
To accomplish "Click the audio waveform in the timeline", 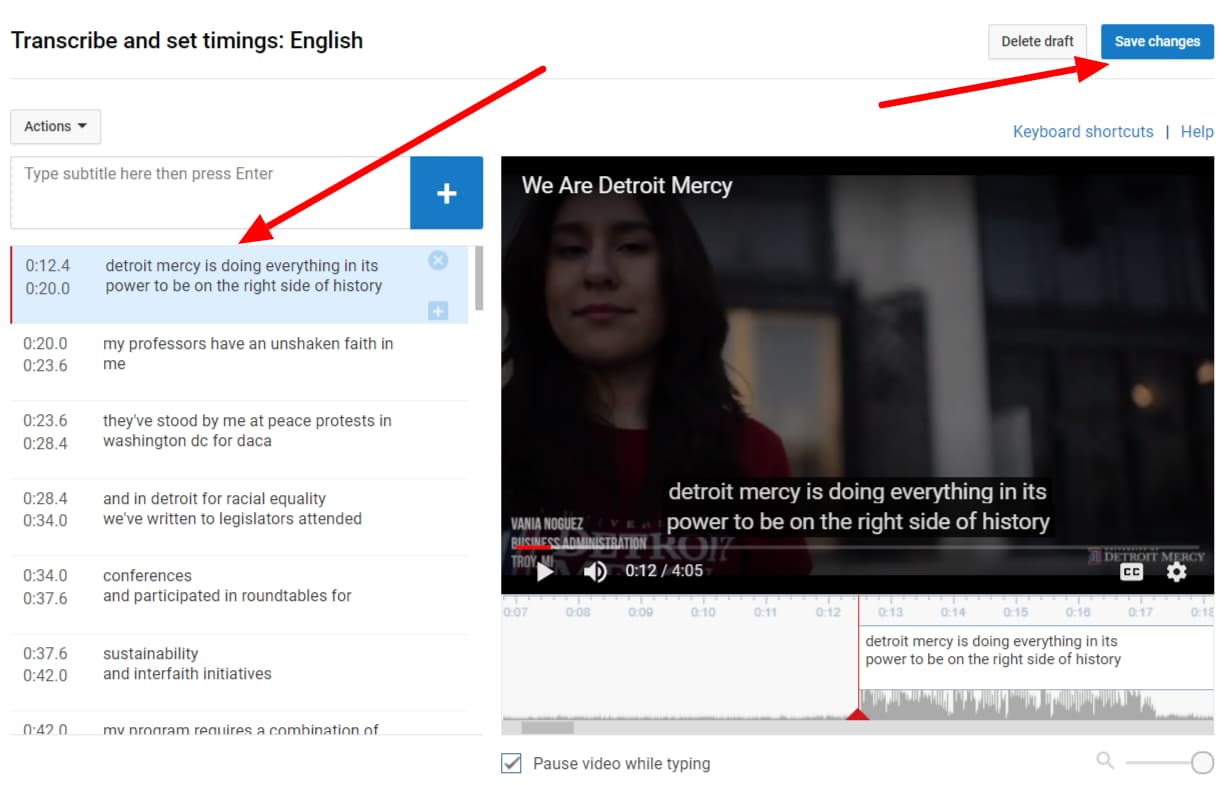I will (x=1036, y=704).
